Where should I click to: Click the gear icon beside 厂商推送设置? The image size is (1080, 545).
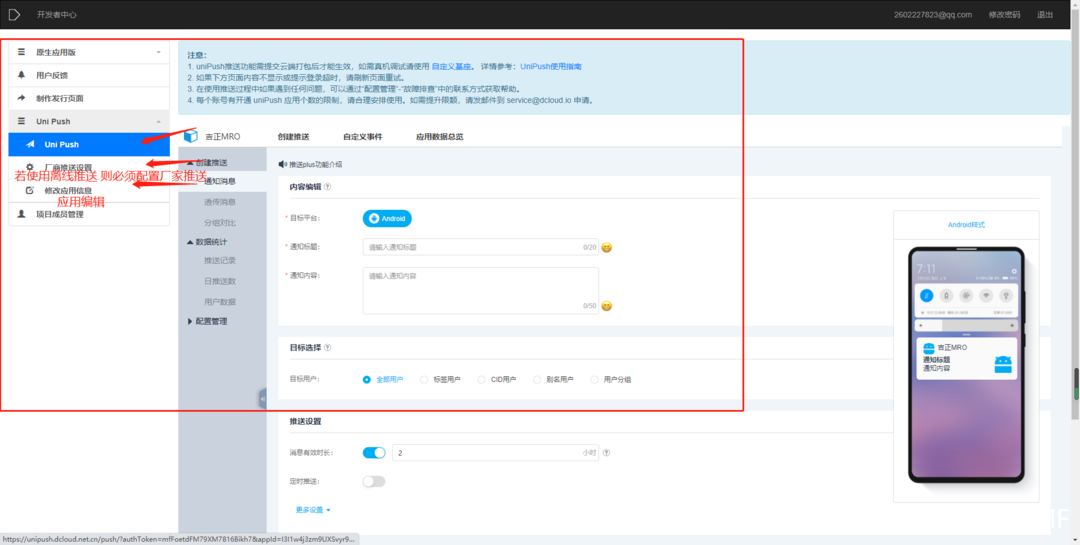(x=30, y=167)
